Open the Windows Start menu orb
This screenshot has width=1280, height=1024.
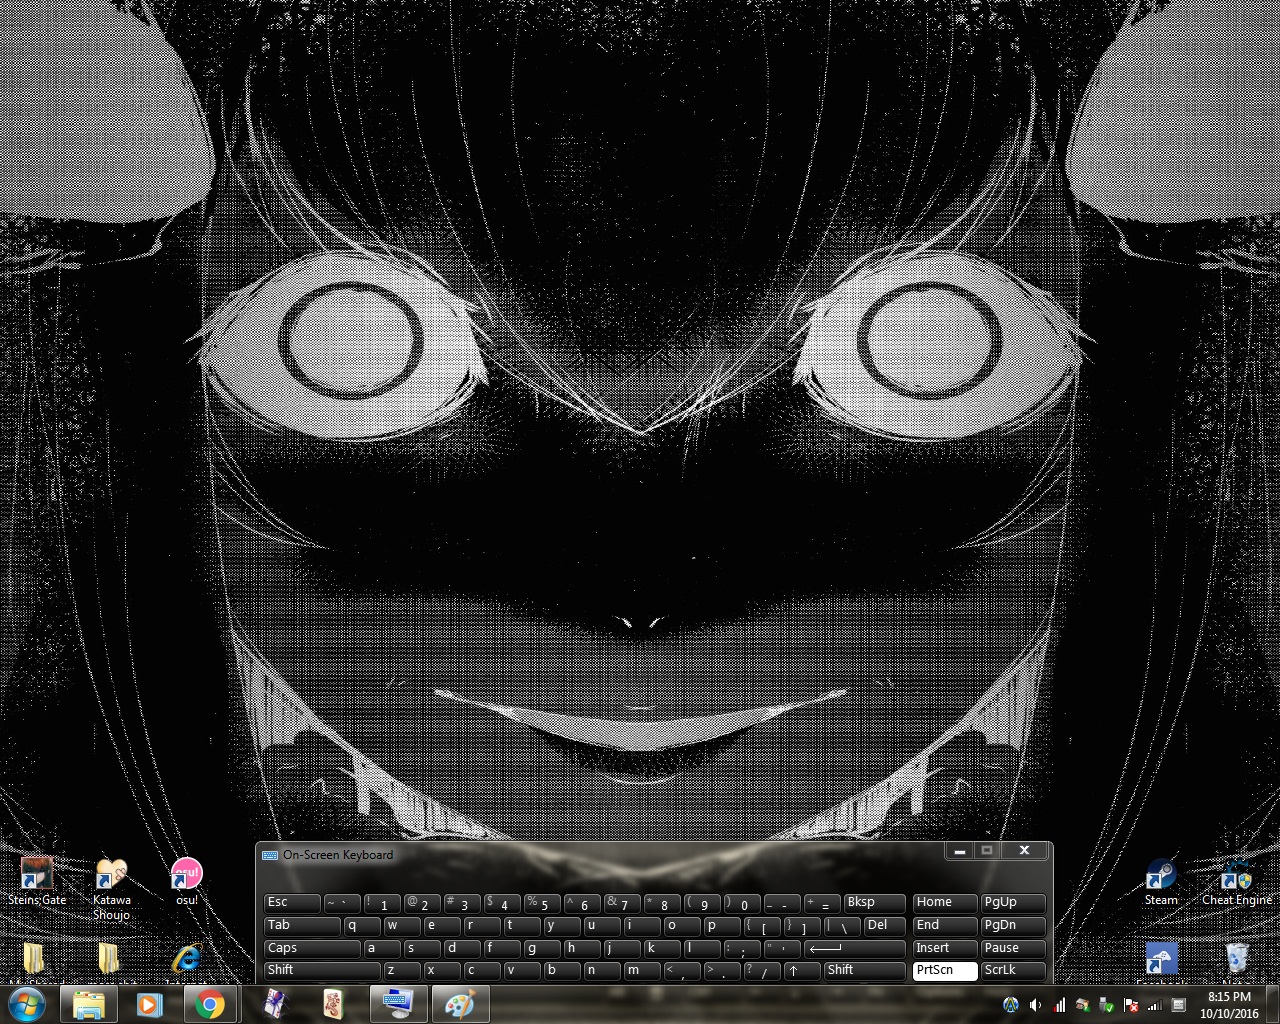[x=27, y=1004]
